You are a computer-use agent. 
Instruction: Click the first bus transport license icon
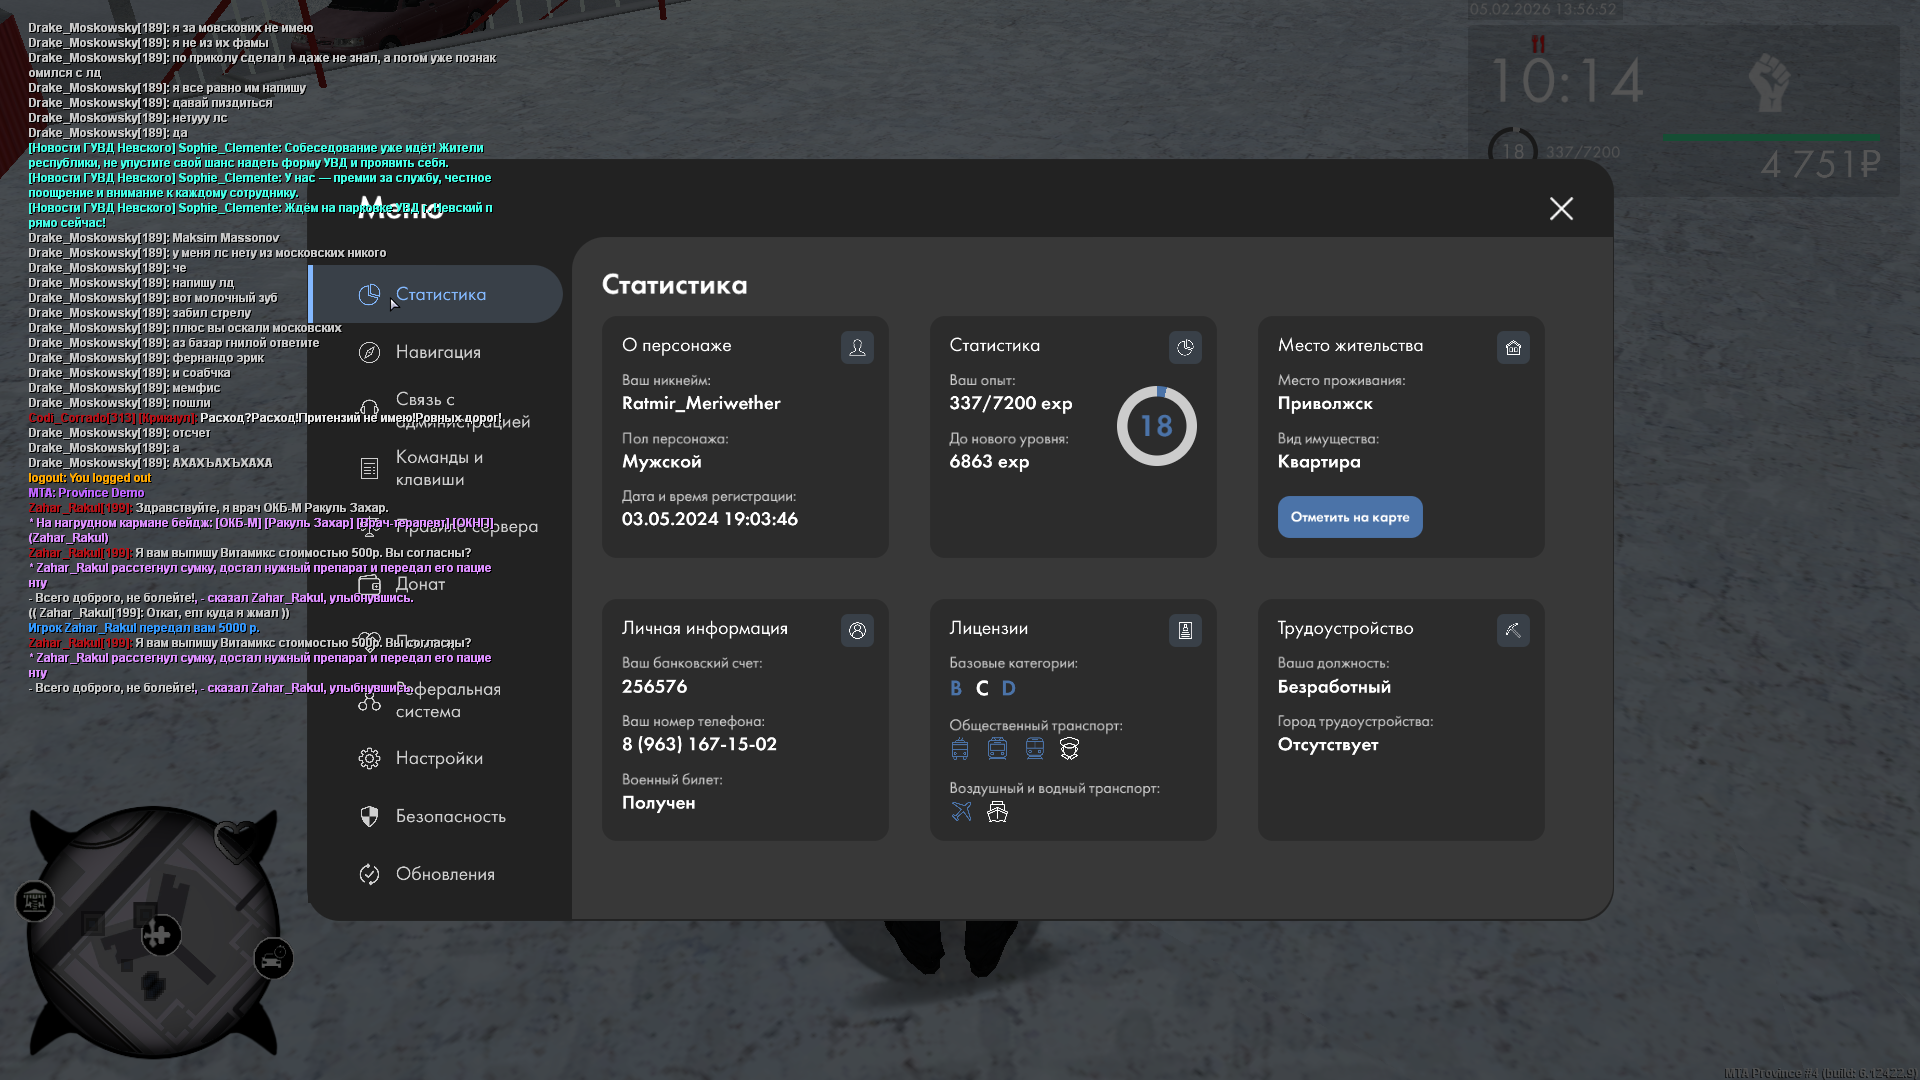tap(960, 749)
